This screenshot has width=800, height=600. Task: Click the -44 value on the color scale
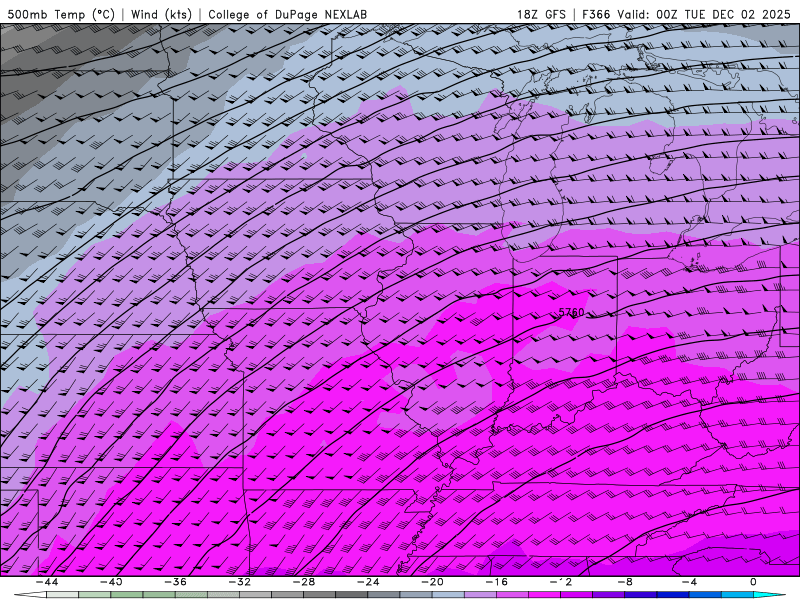[x=46, y=582]
